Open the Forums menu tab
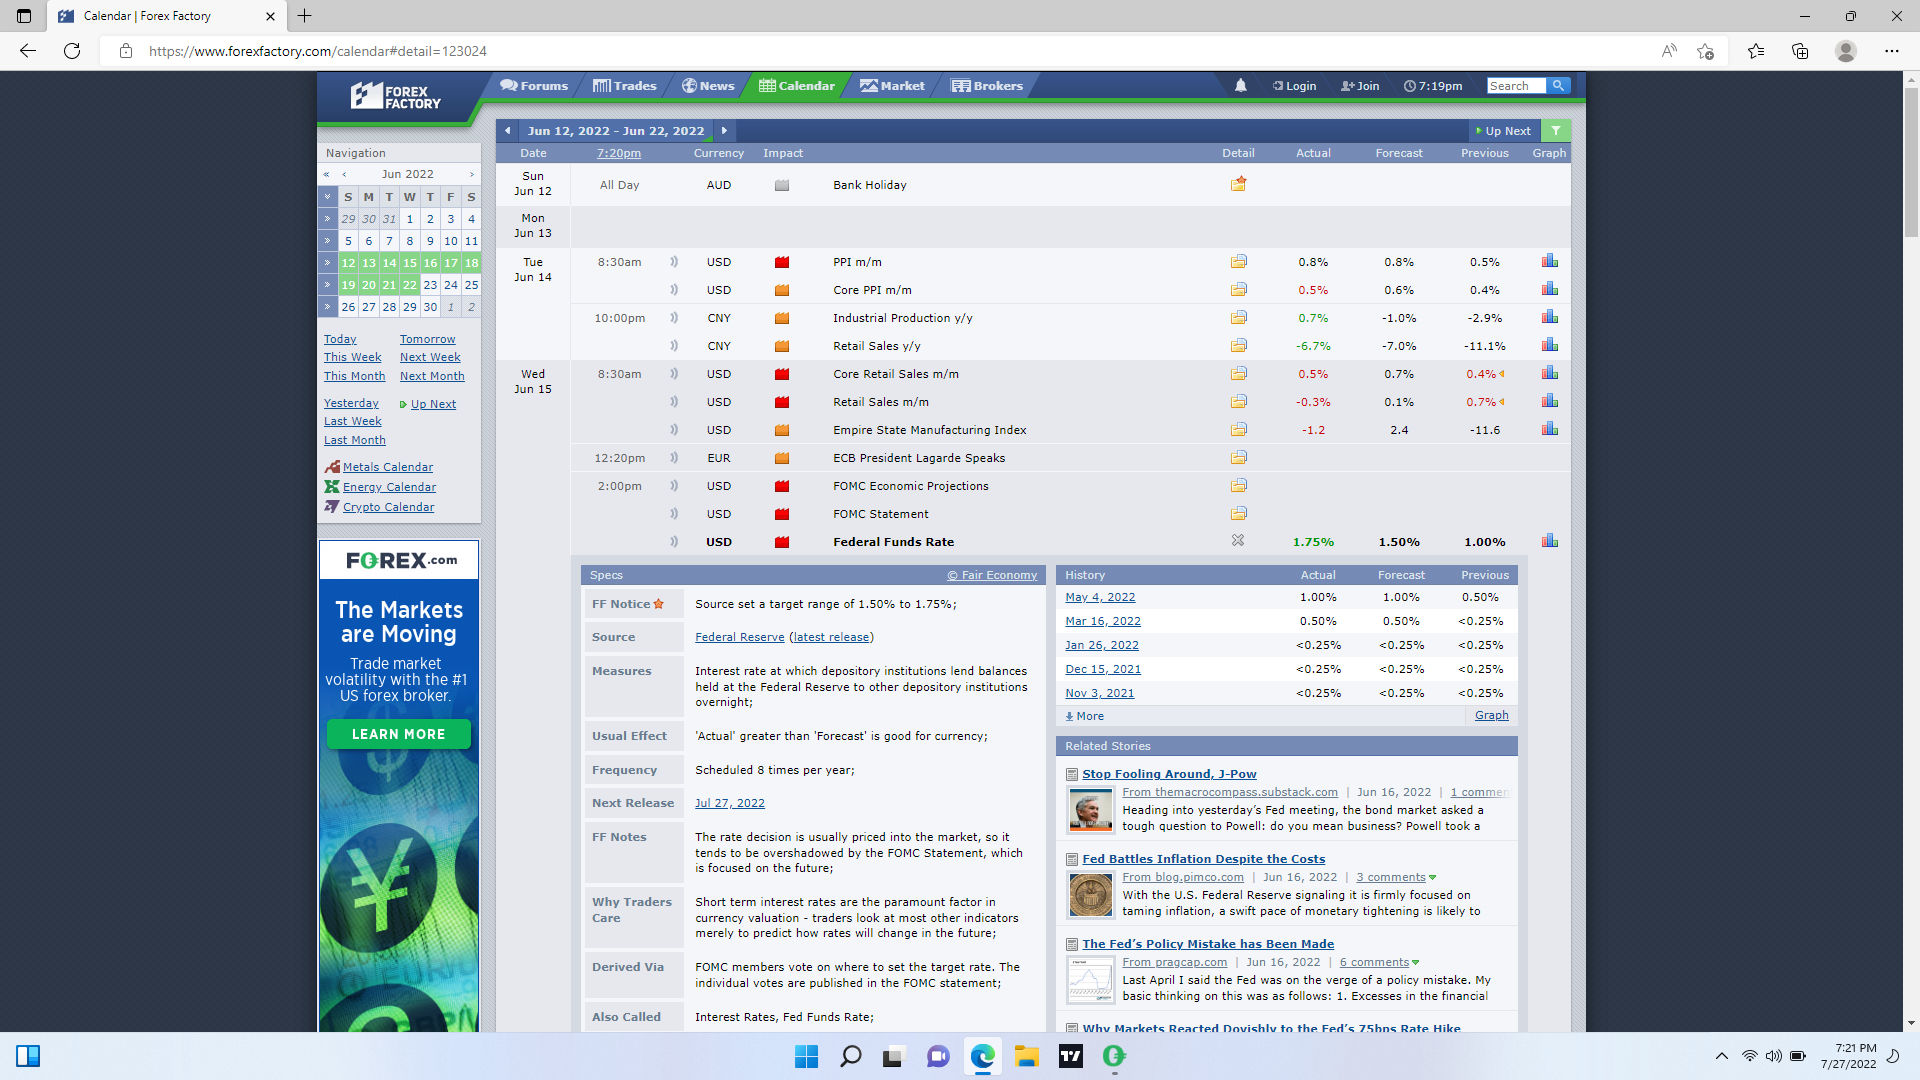This screenshot has width=1920, height=1080. (534, 86)
